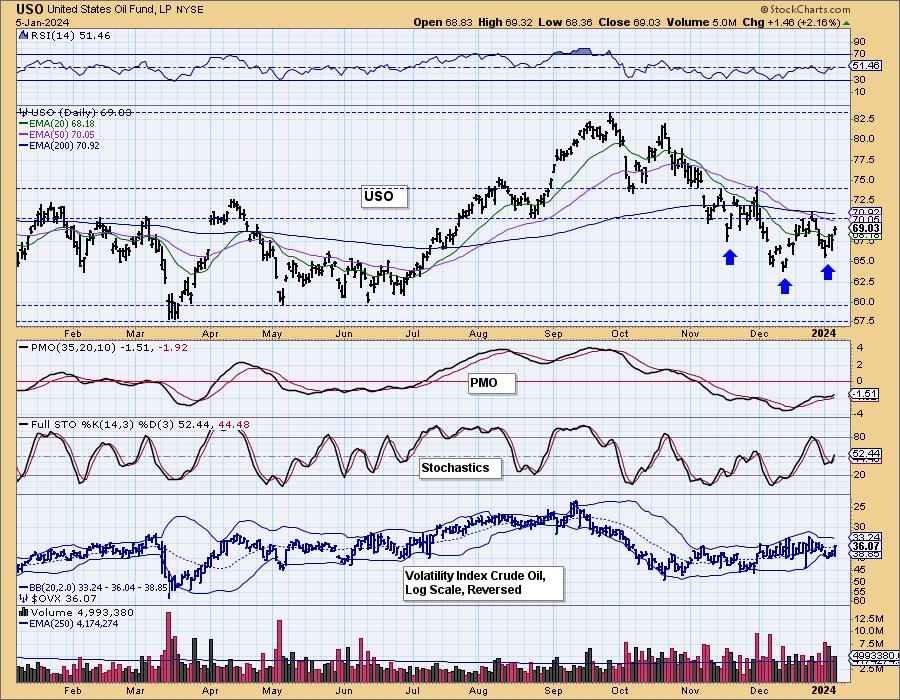Click the RSI axis label 90
Screen dimensions: 900x700
tap(860, 41)
